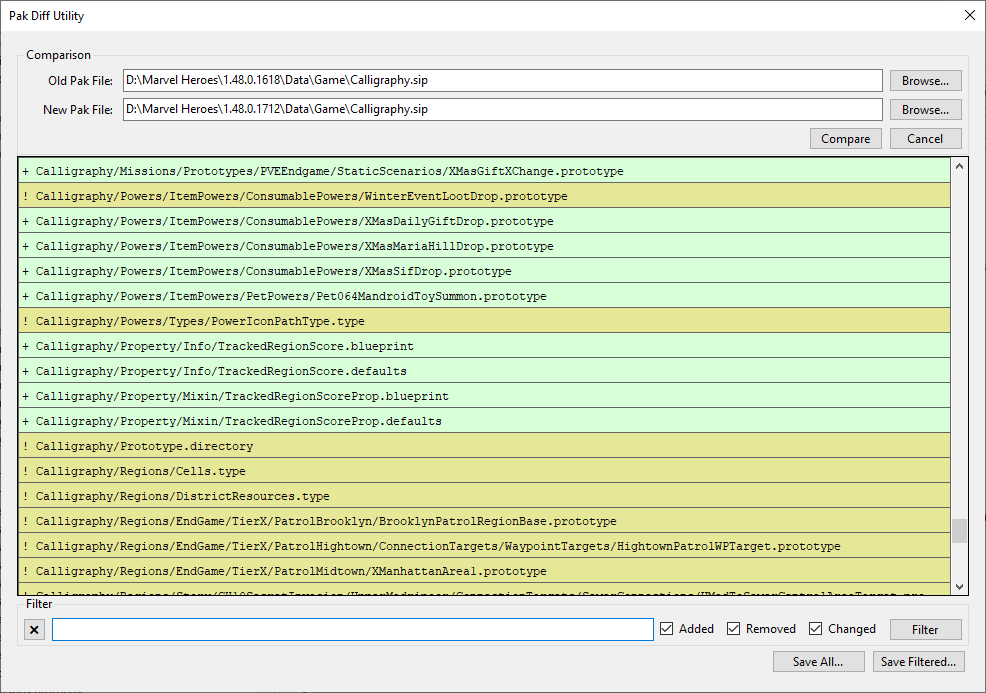Select the TrackedRegionScore.defaults row

pyautogui.click(x=484, y=371)
